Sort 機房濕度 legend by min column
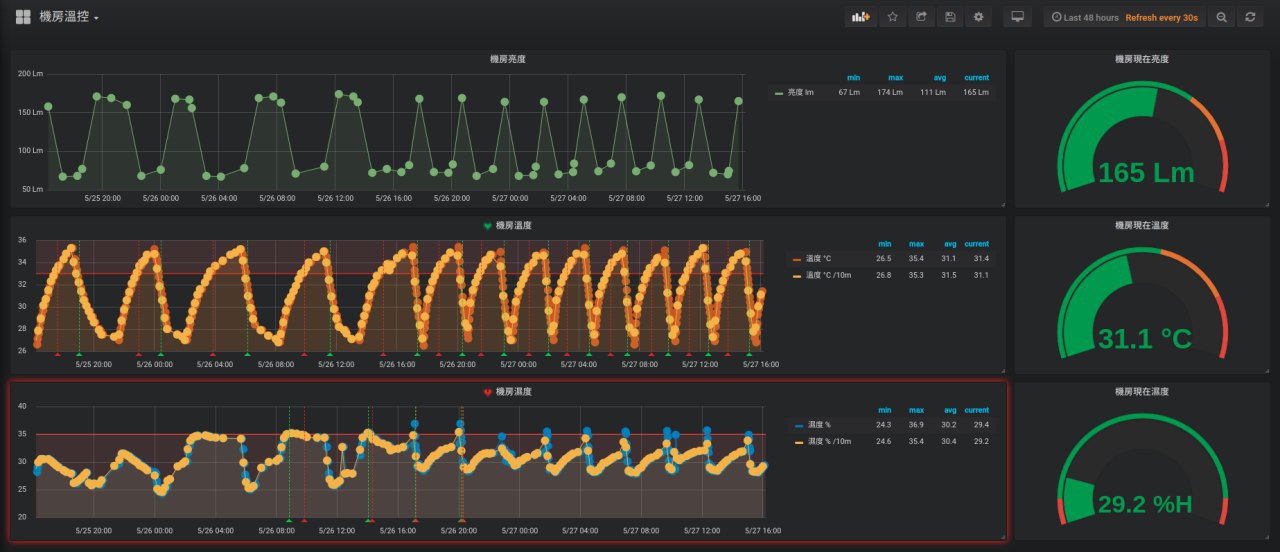The height and width of the screenshot is (552, 1280). click(x=885, y=410)
